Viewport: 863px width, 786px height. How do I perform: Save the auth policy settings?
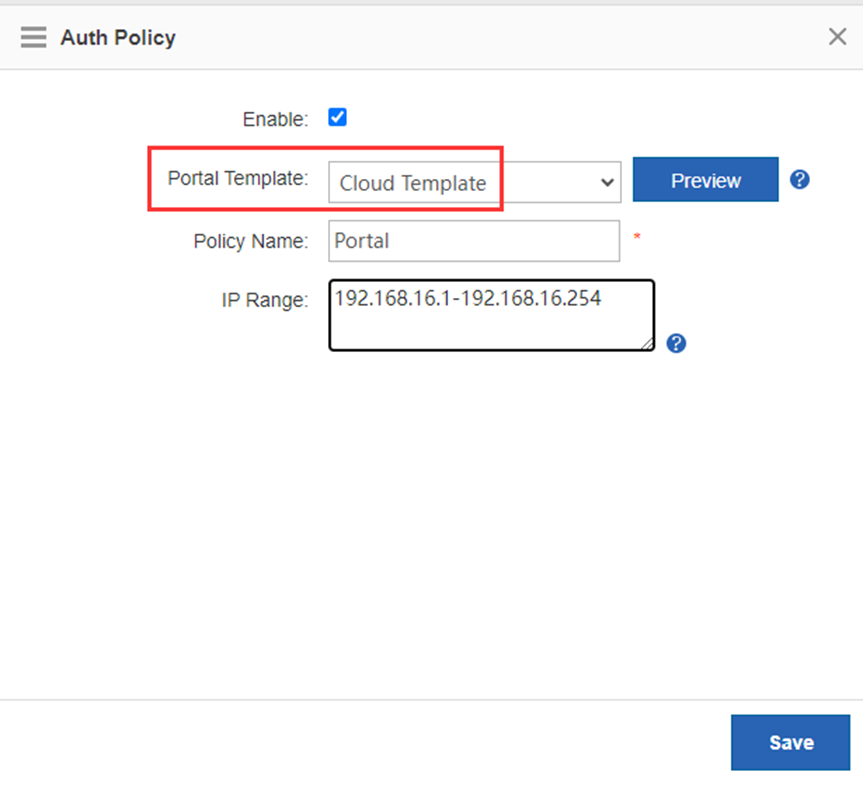[x=790, y=742]
